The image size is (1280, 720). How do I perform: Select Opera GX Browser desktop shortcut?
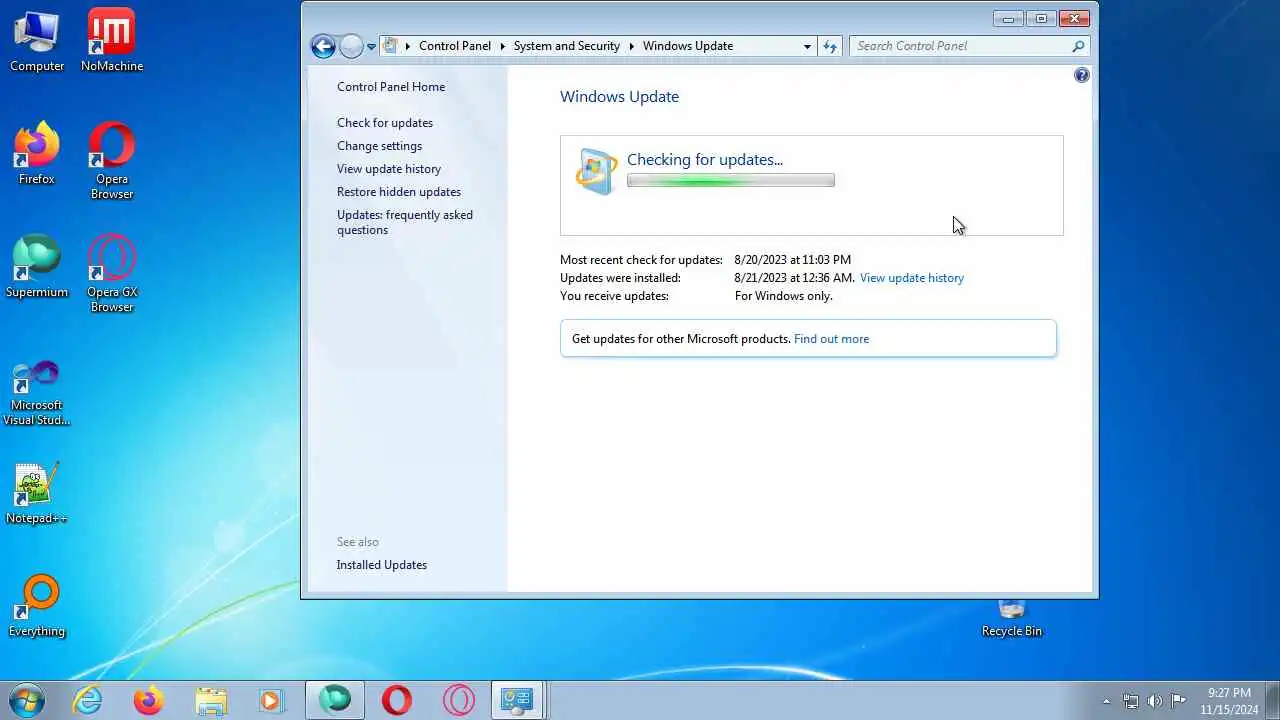112,274
